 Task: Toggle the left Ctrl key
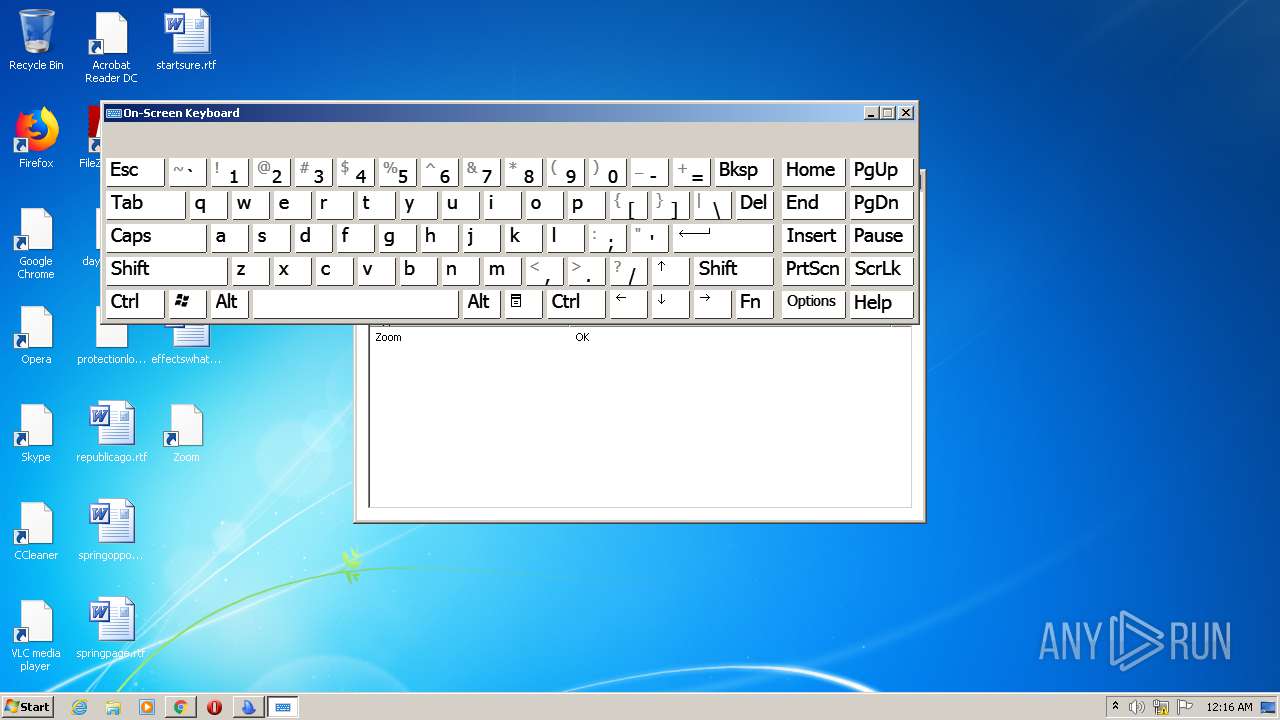click(135, 303)
